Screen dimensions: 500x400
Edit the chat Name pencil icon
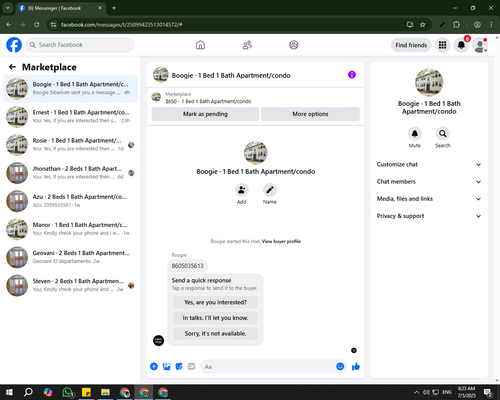click(x=270, y=190)
